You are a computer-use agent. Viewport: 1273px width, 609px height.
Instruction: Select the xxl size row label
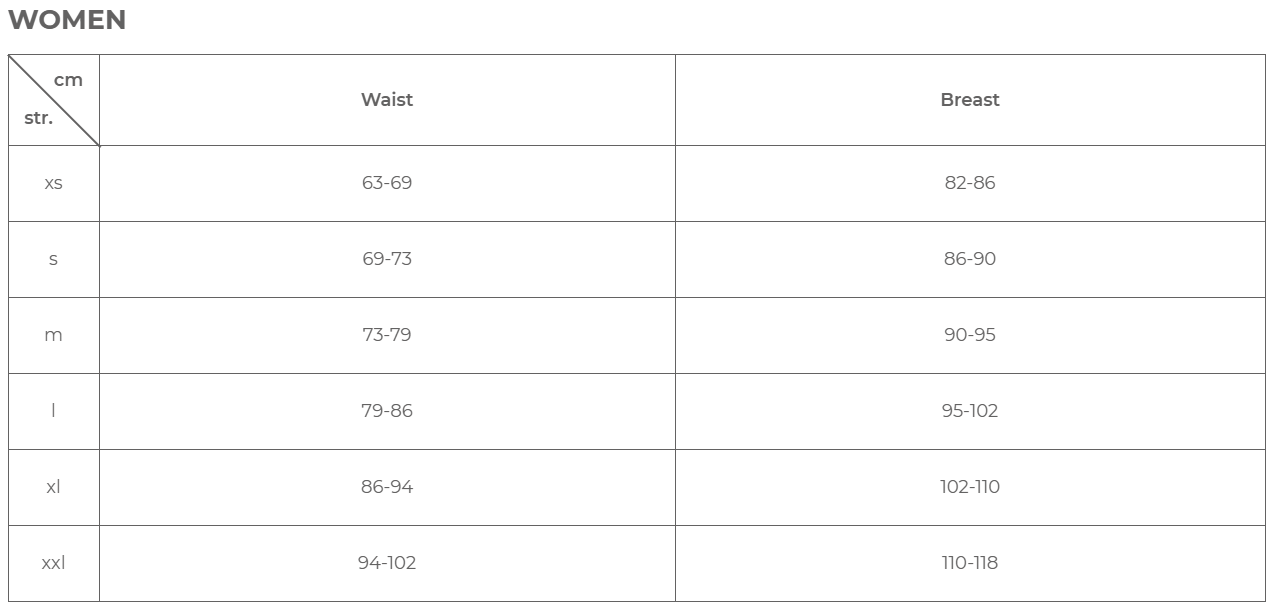coord(54,563)
